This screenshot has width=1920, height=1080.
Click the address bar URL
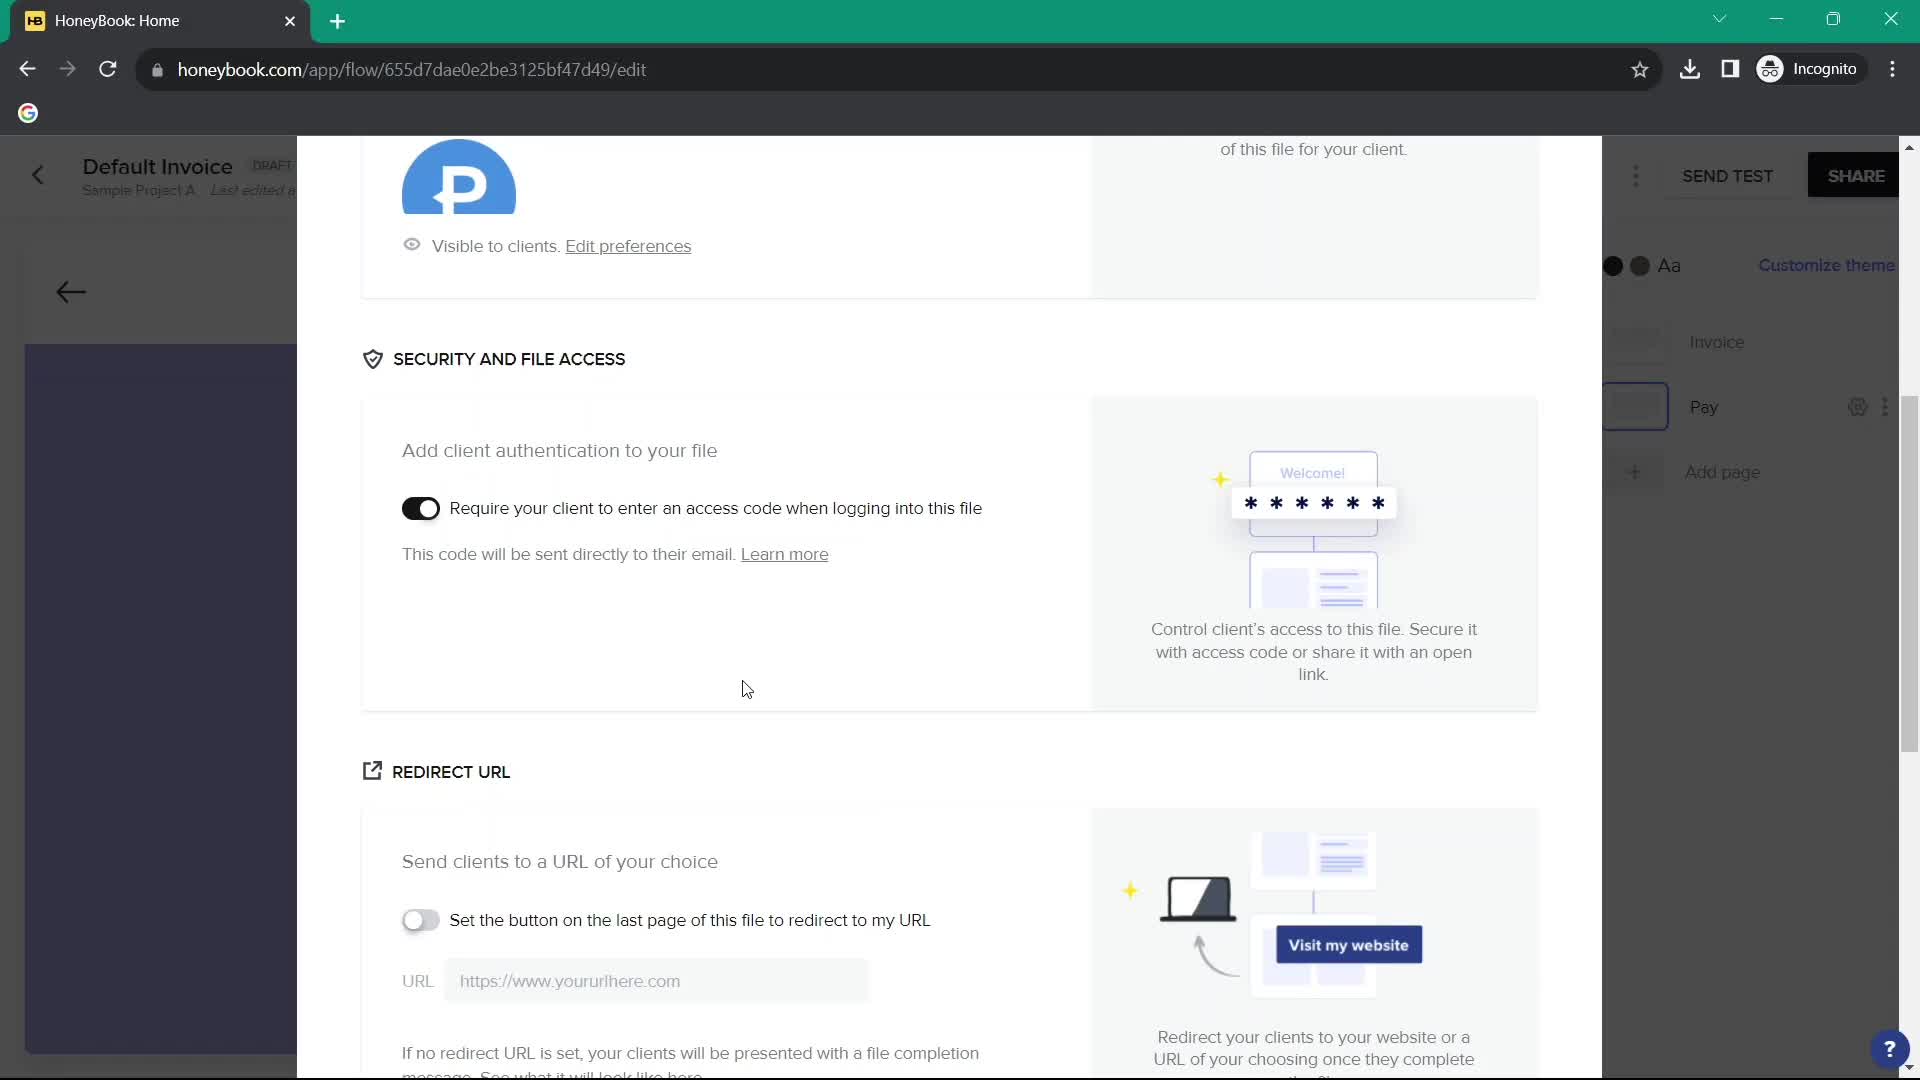coord(412,69)
